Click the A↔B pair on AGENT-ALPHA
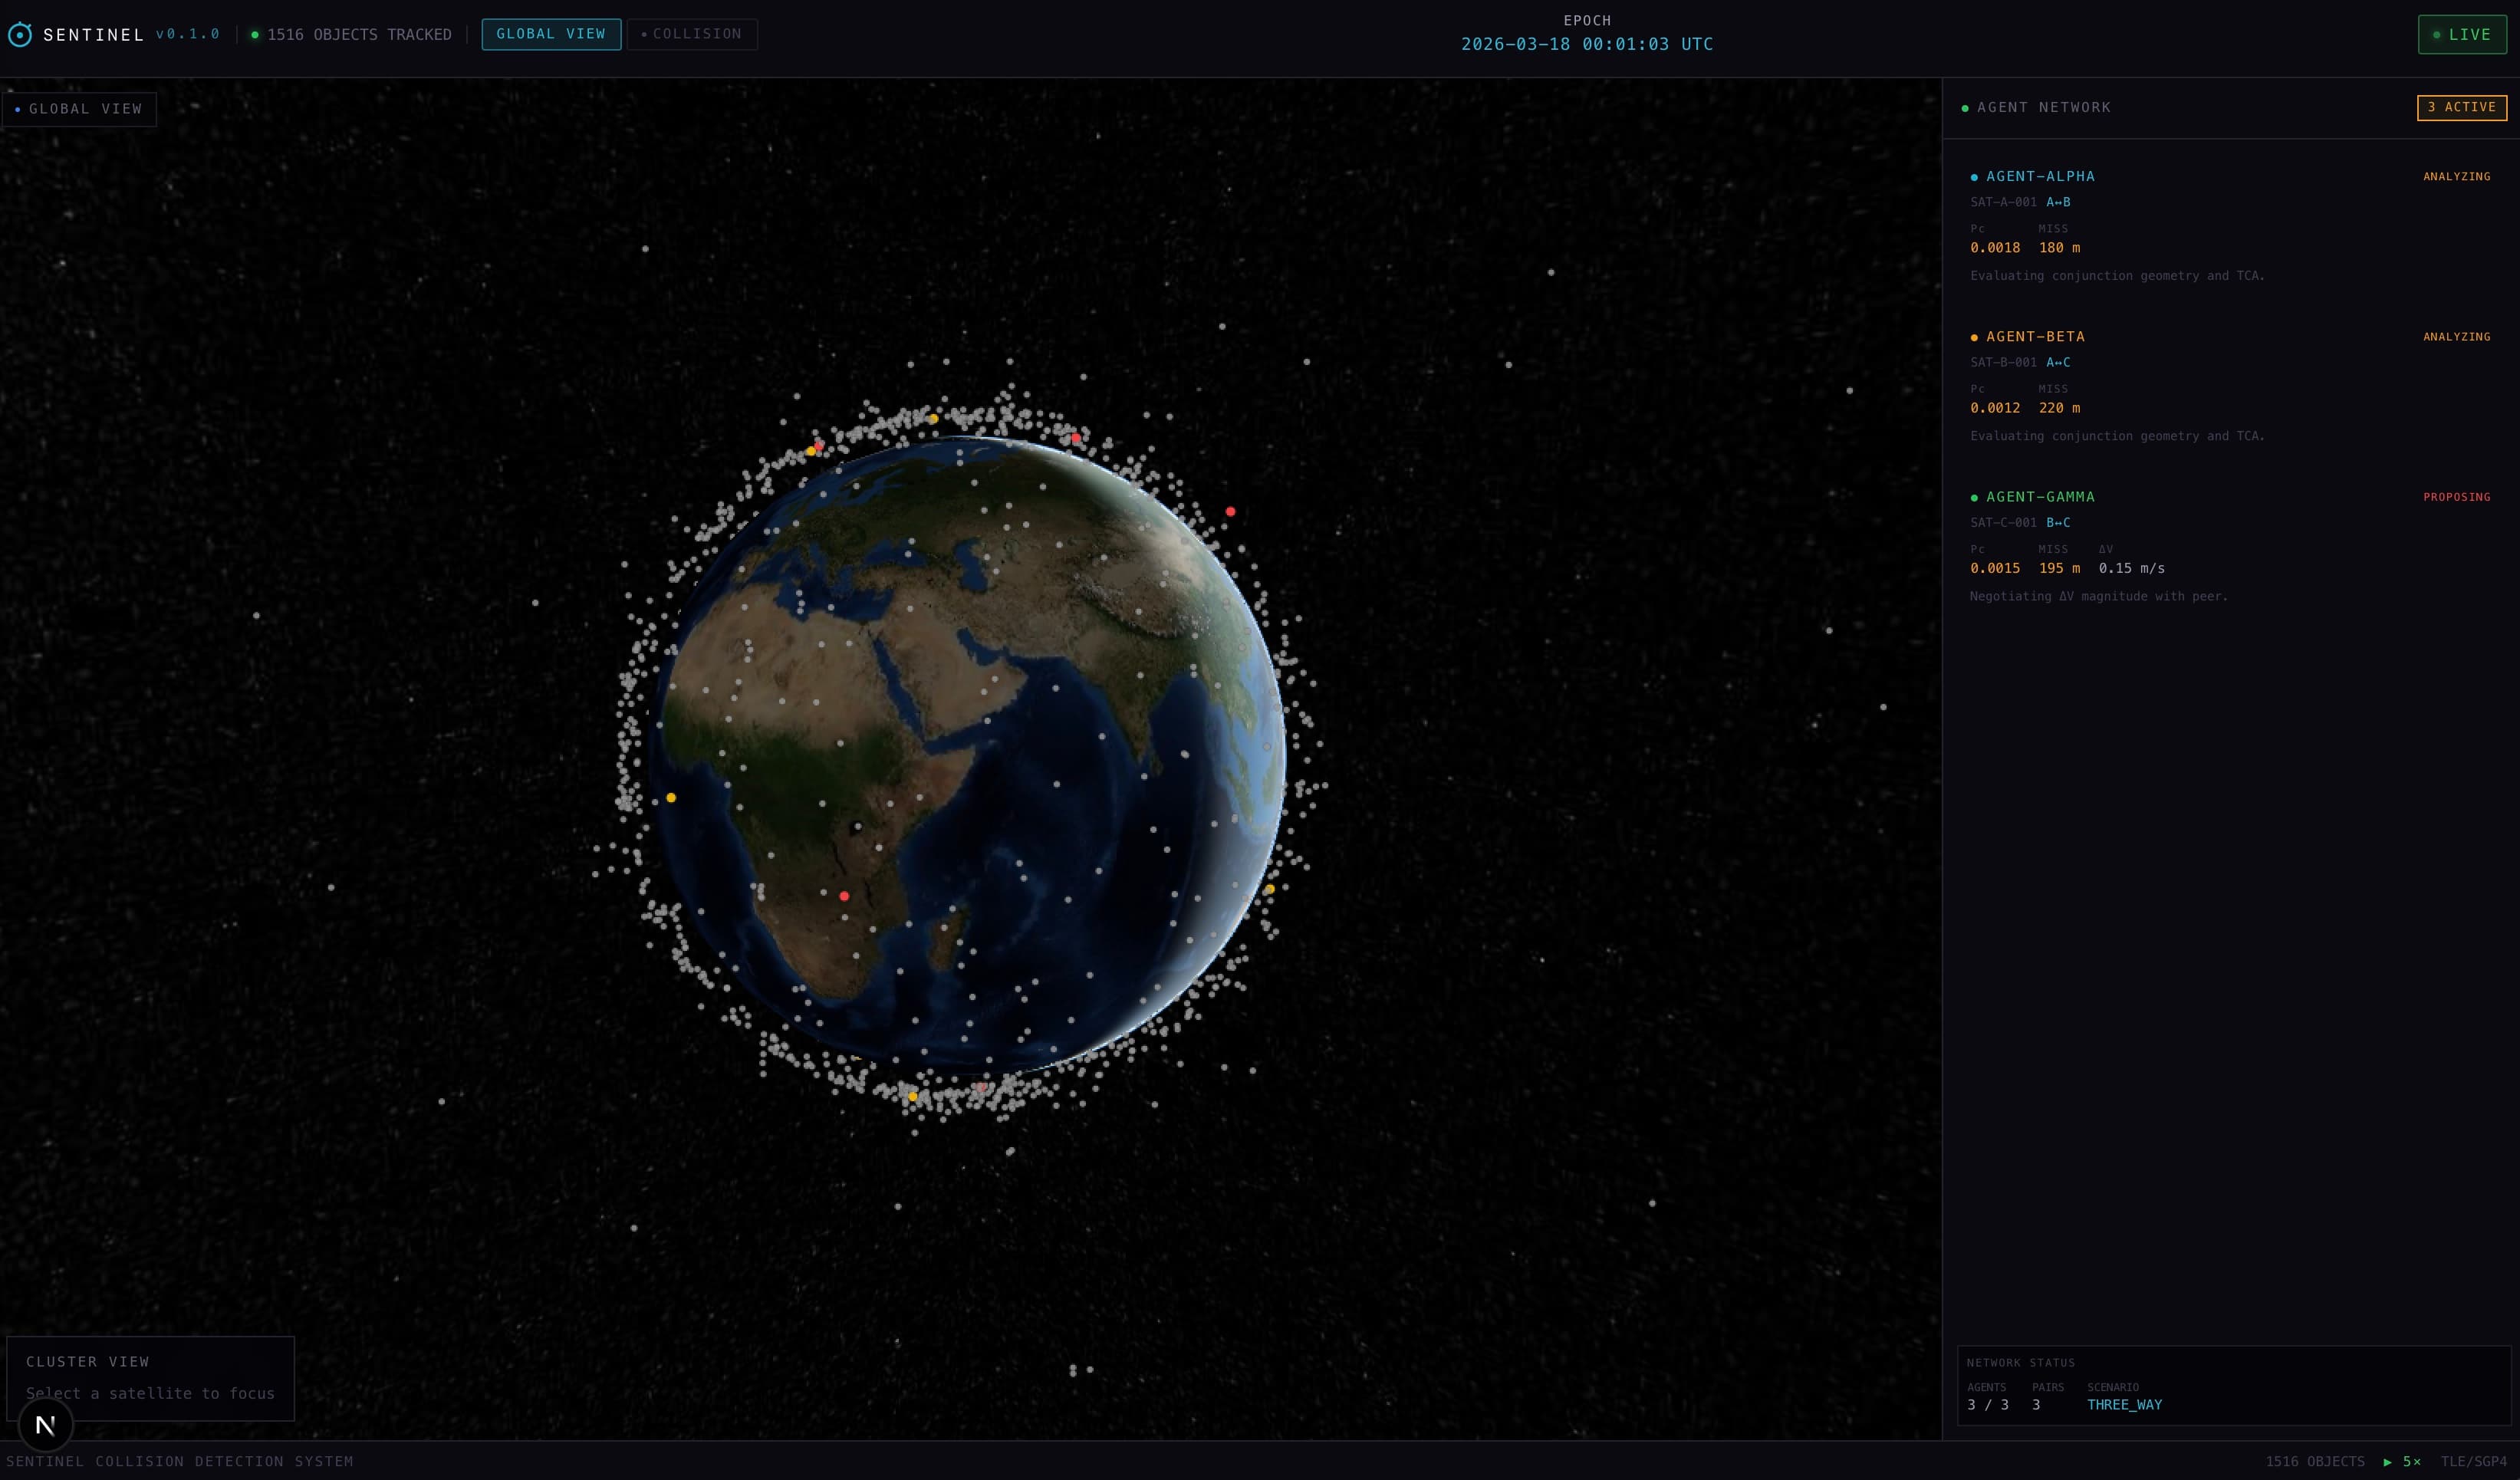Viewport: 2520px width, 1480px height. [2058, 202]
